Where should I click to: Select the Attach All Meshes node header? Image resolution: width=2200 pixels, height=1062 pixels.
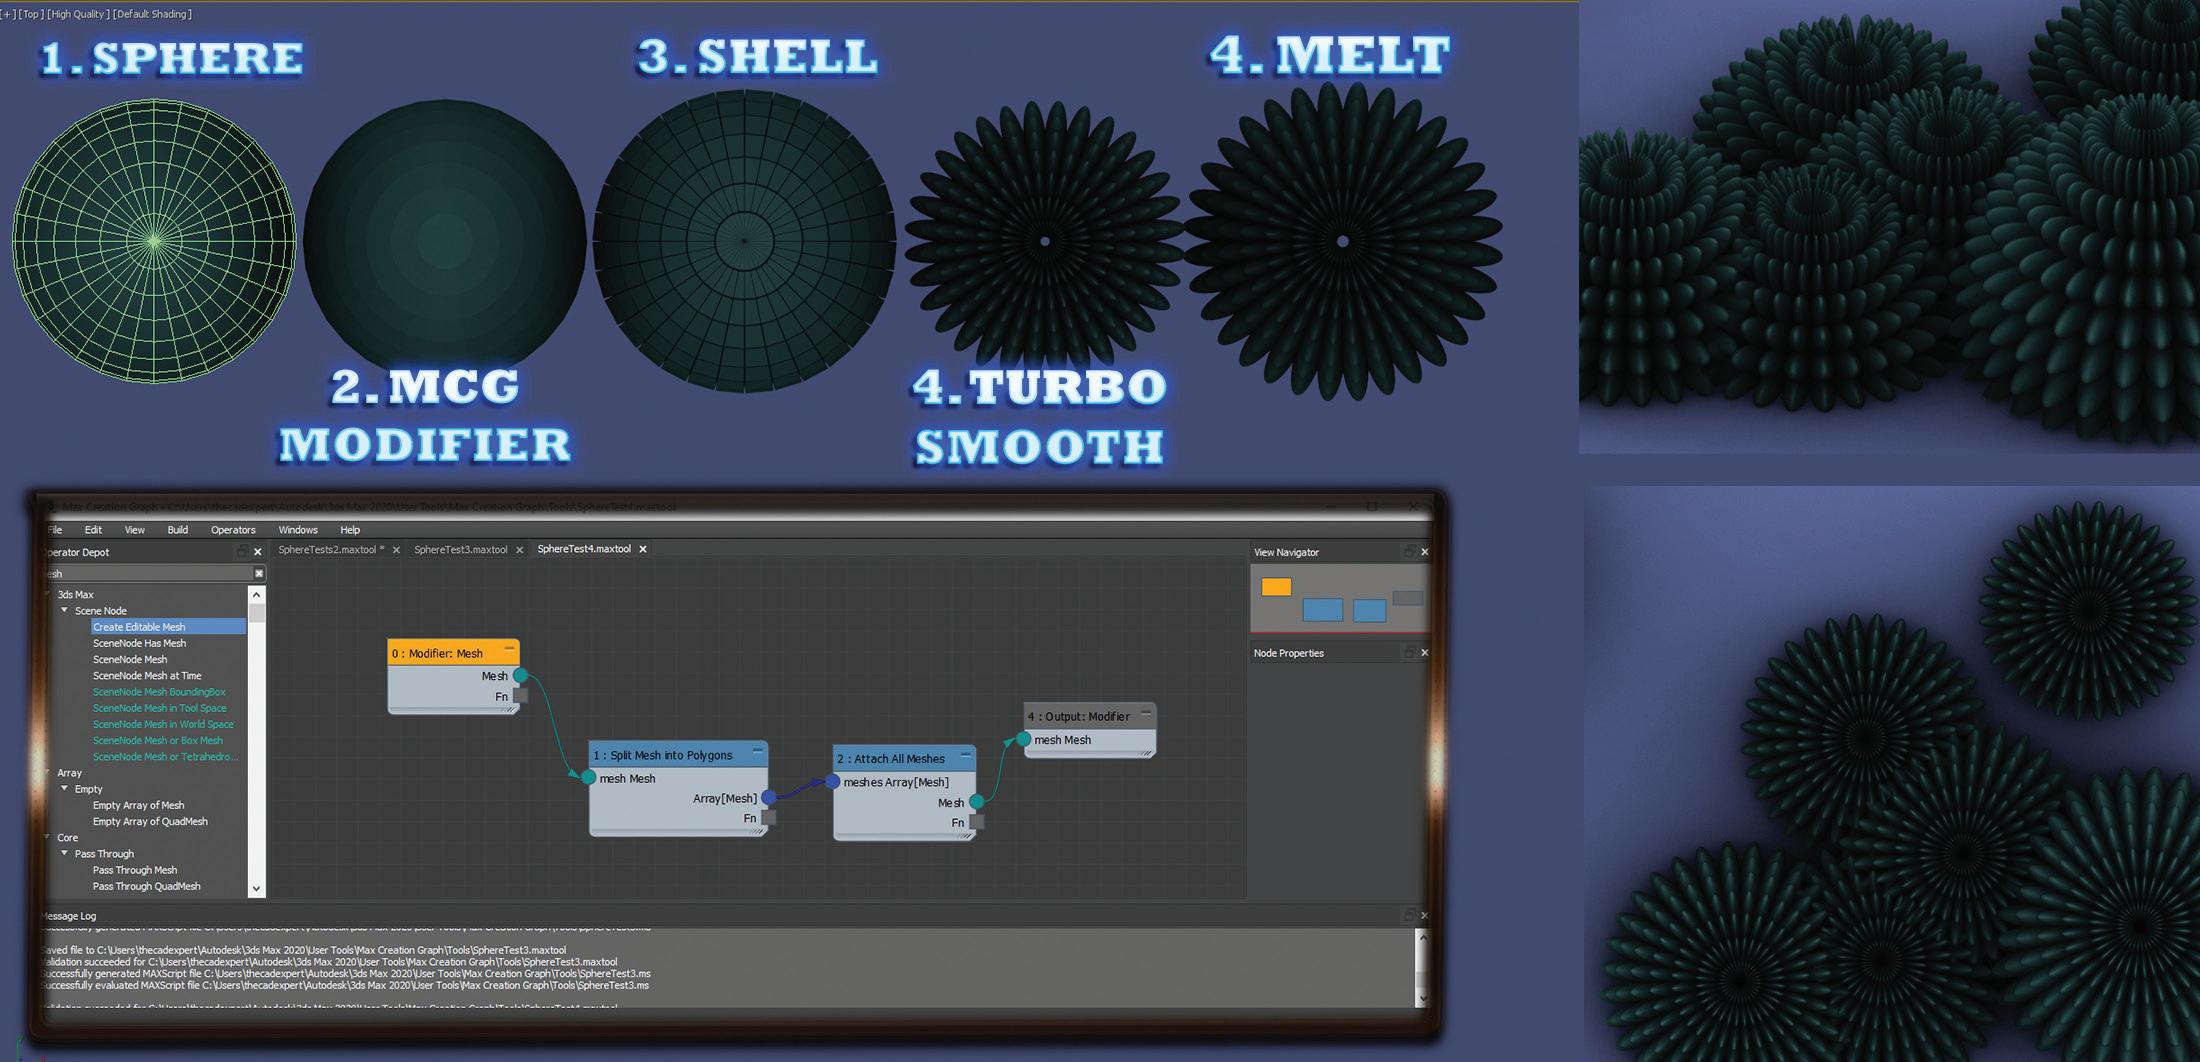coord(905,758)
